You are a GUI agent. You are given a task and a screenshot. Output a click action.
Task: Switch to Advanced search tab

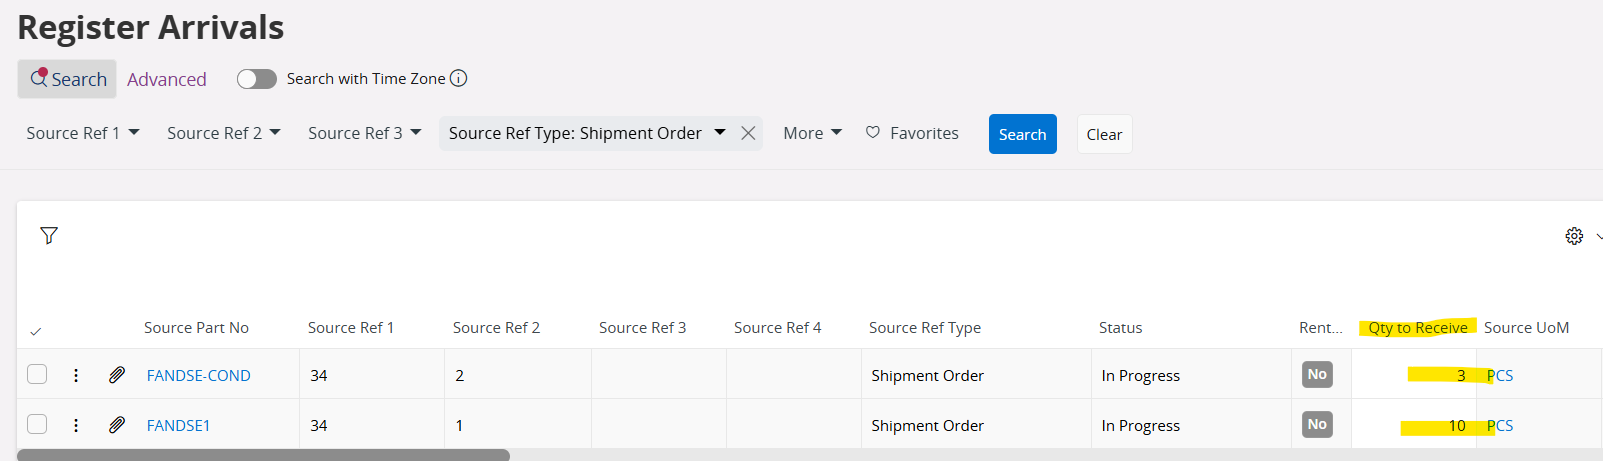[166, 79]
